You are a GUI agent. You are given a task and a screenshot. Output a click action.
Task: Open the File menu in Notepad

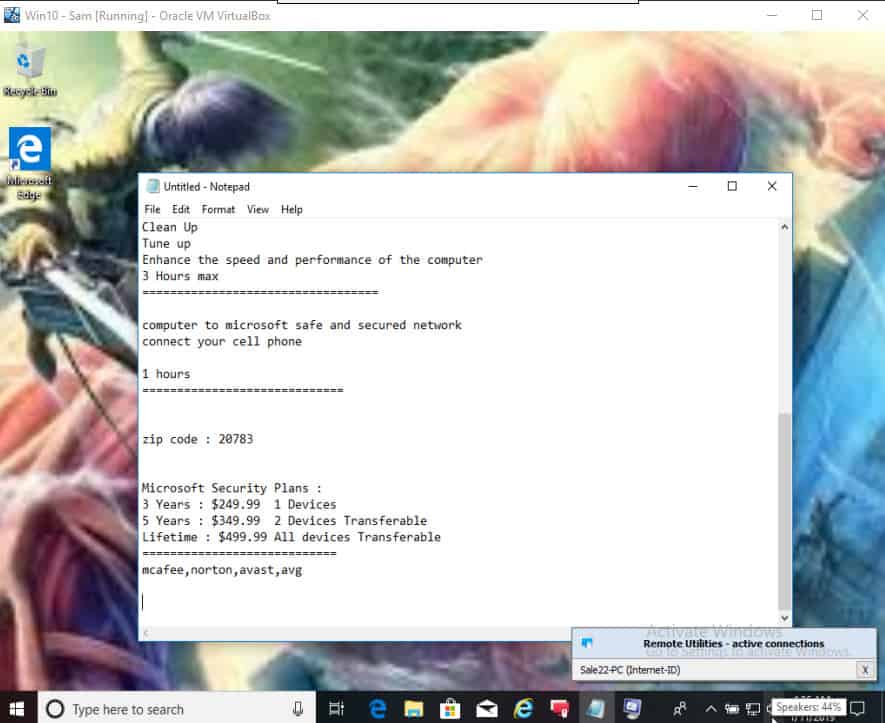coord(152,209)
